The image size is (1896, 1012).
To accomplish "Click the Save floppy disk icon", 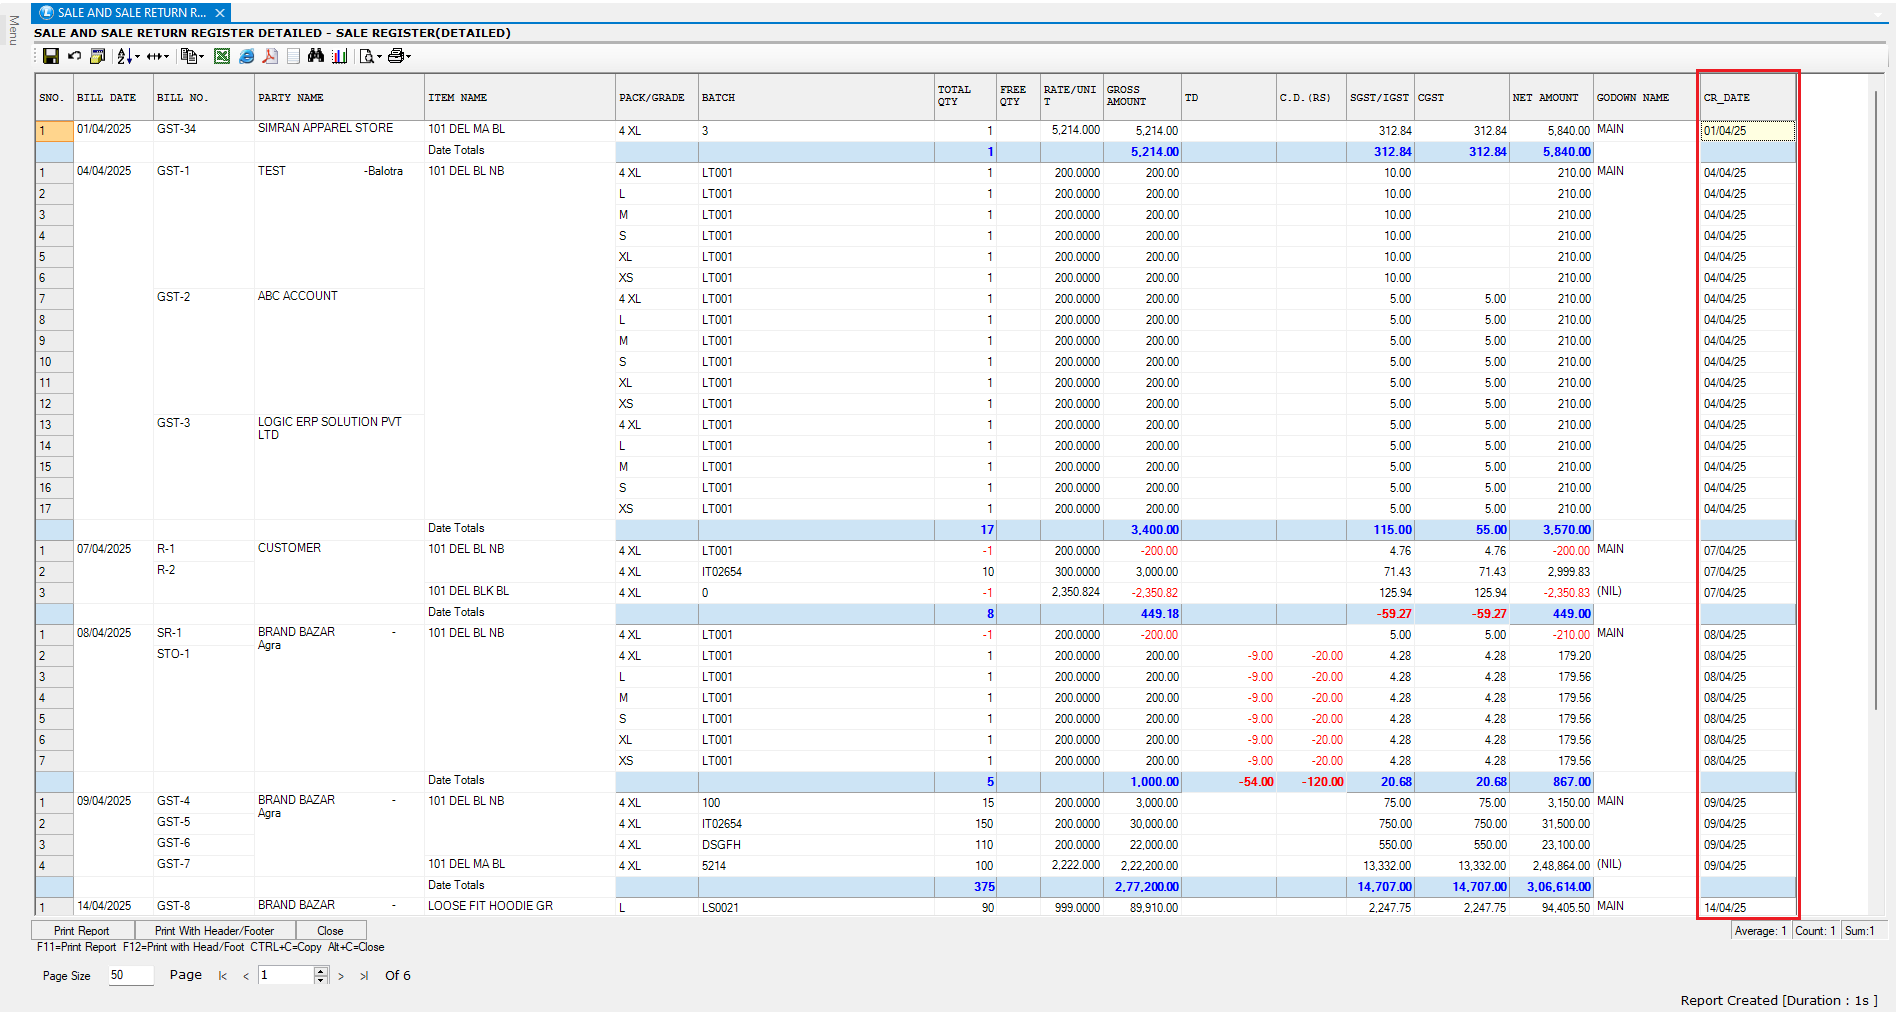I will click(50, 56).
